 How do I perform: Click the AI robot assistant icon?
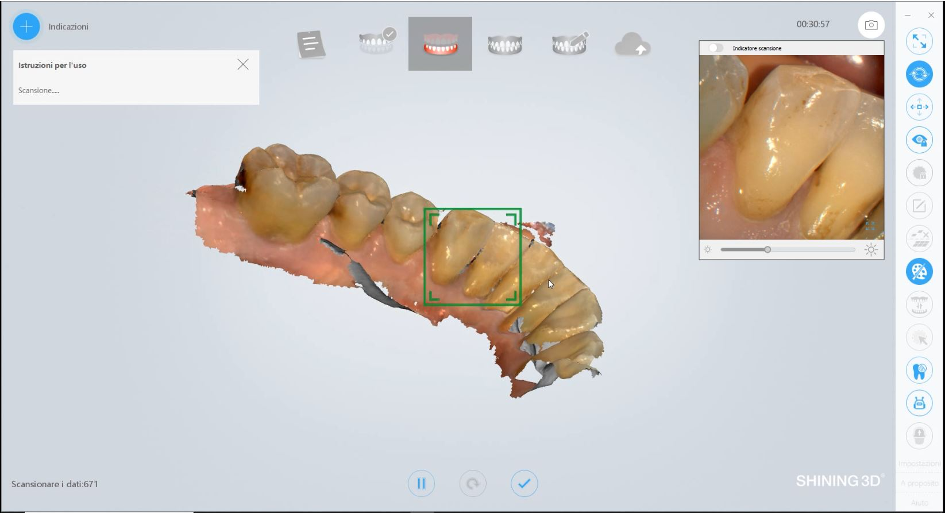919,403
